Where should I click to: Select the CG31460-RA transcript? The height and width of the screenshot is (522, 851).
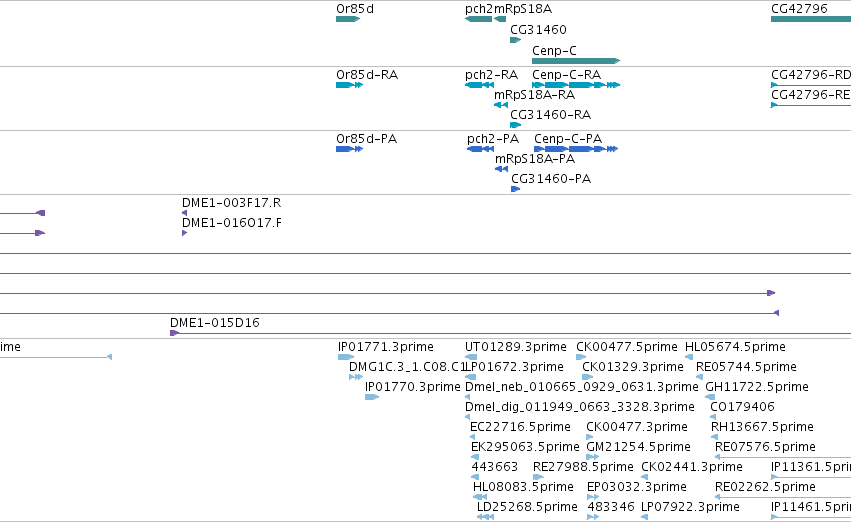point(516,125)
